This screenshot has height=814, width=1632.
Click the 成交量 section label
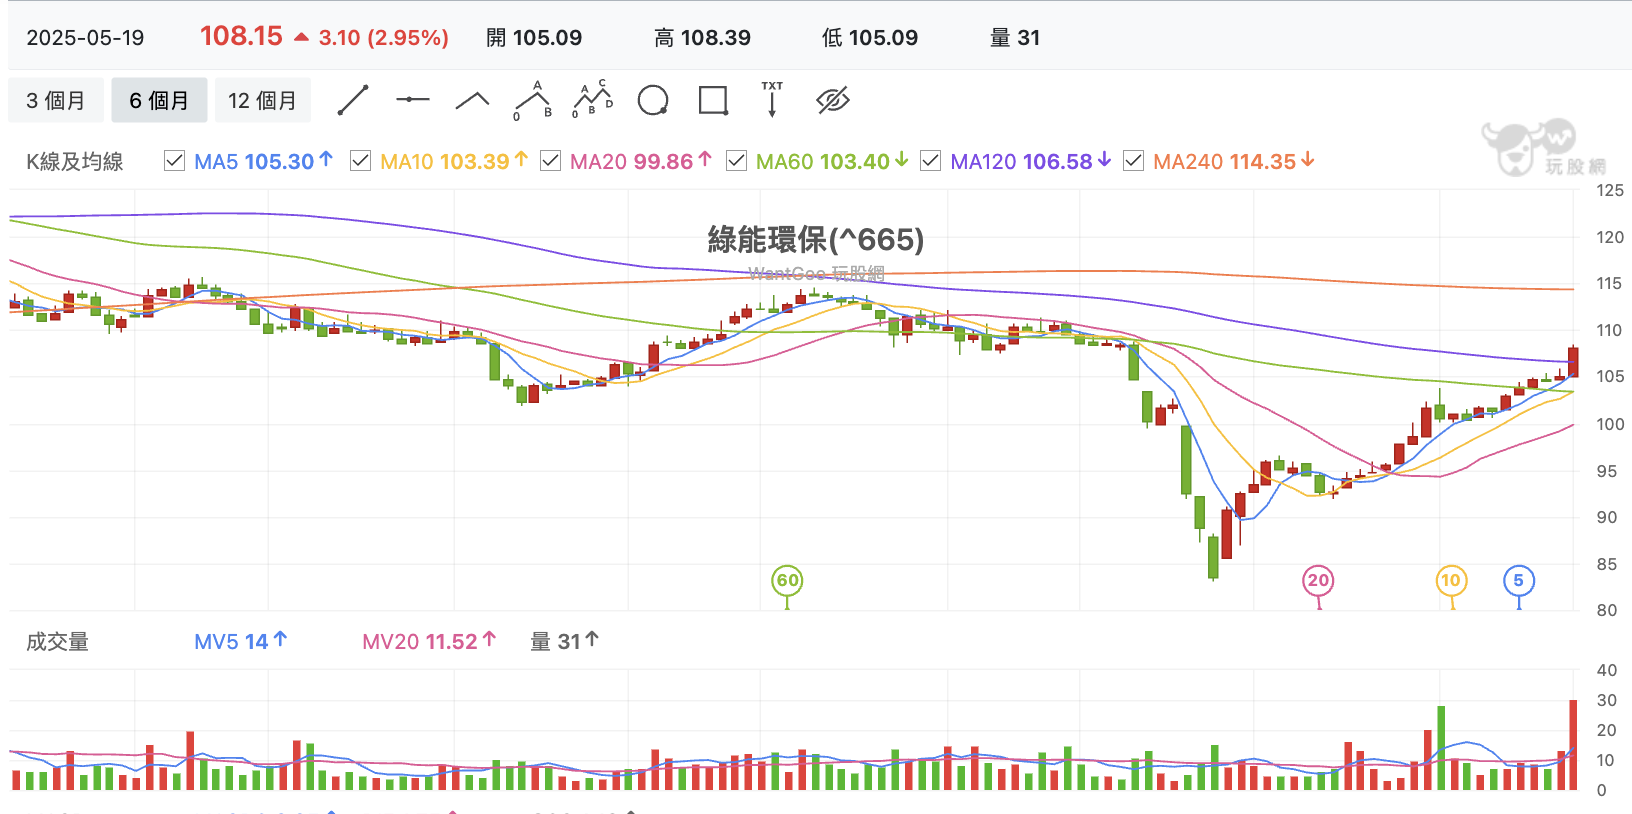coord(57,641)
